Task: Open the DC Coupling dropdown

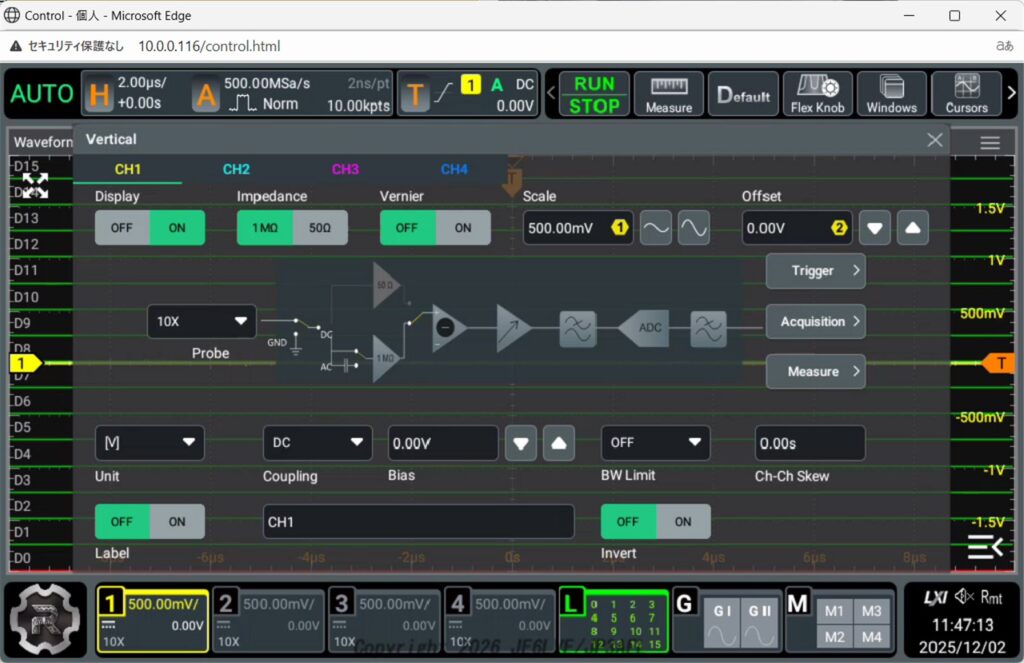Action: [317, 443]
